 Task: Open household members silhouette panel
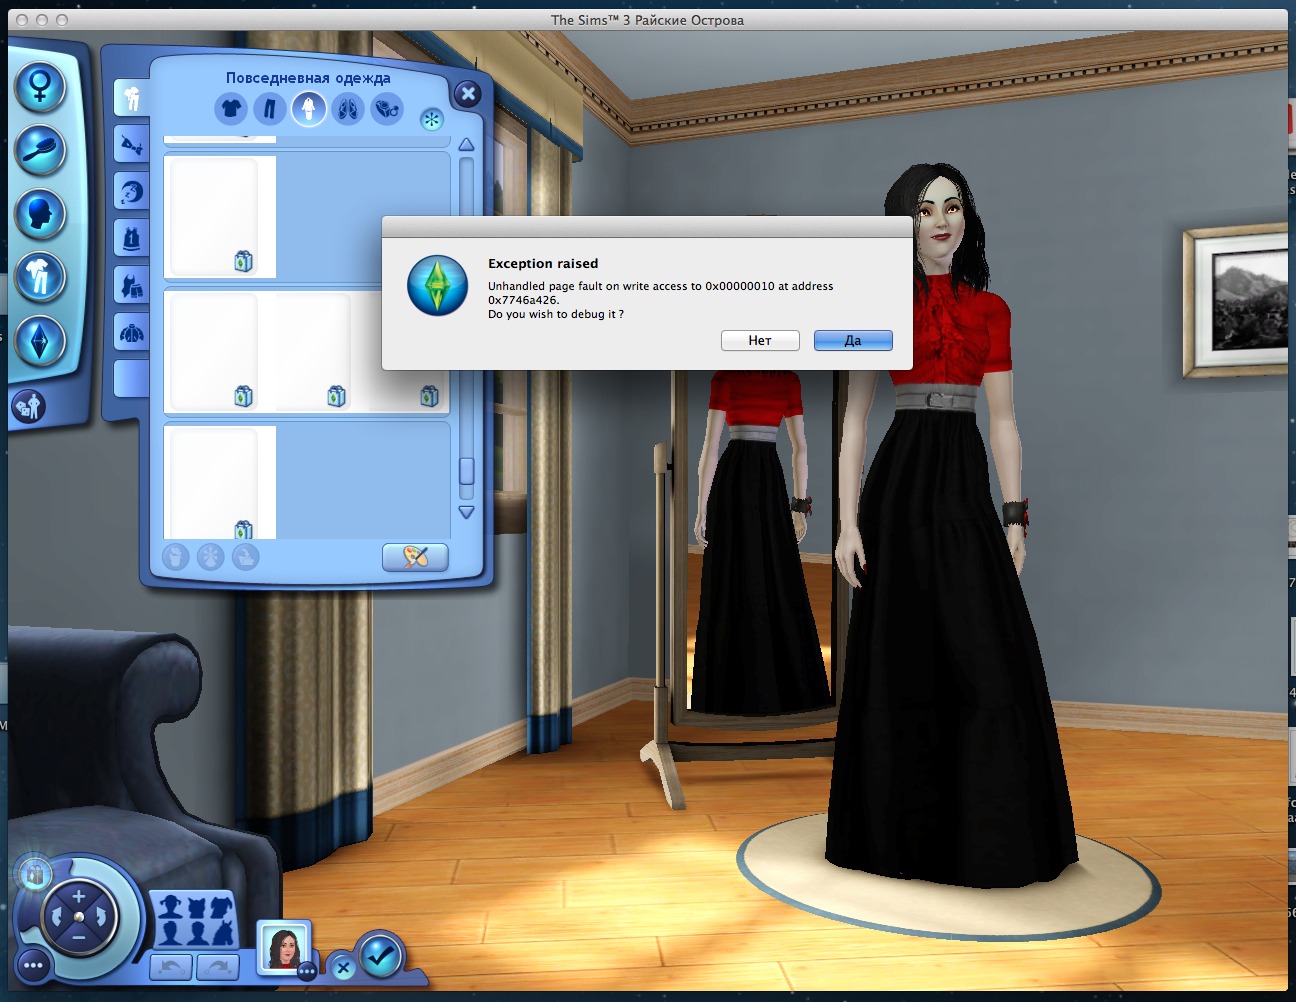coord(195,920)
